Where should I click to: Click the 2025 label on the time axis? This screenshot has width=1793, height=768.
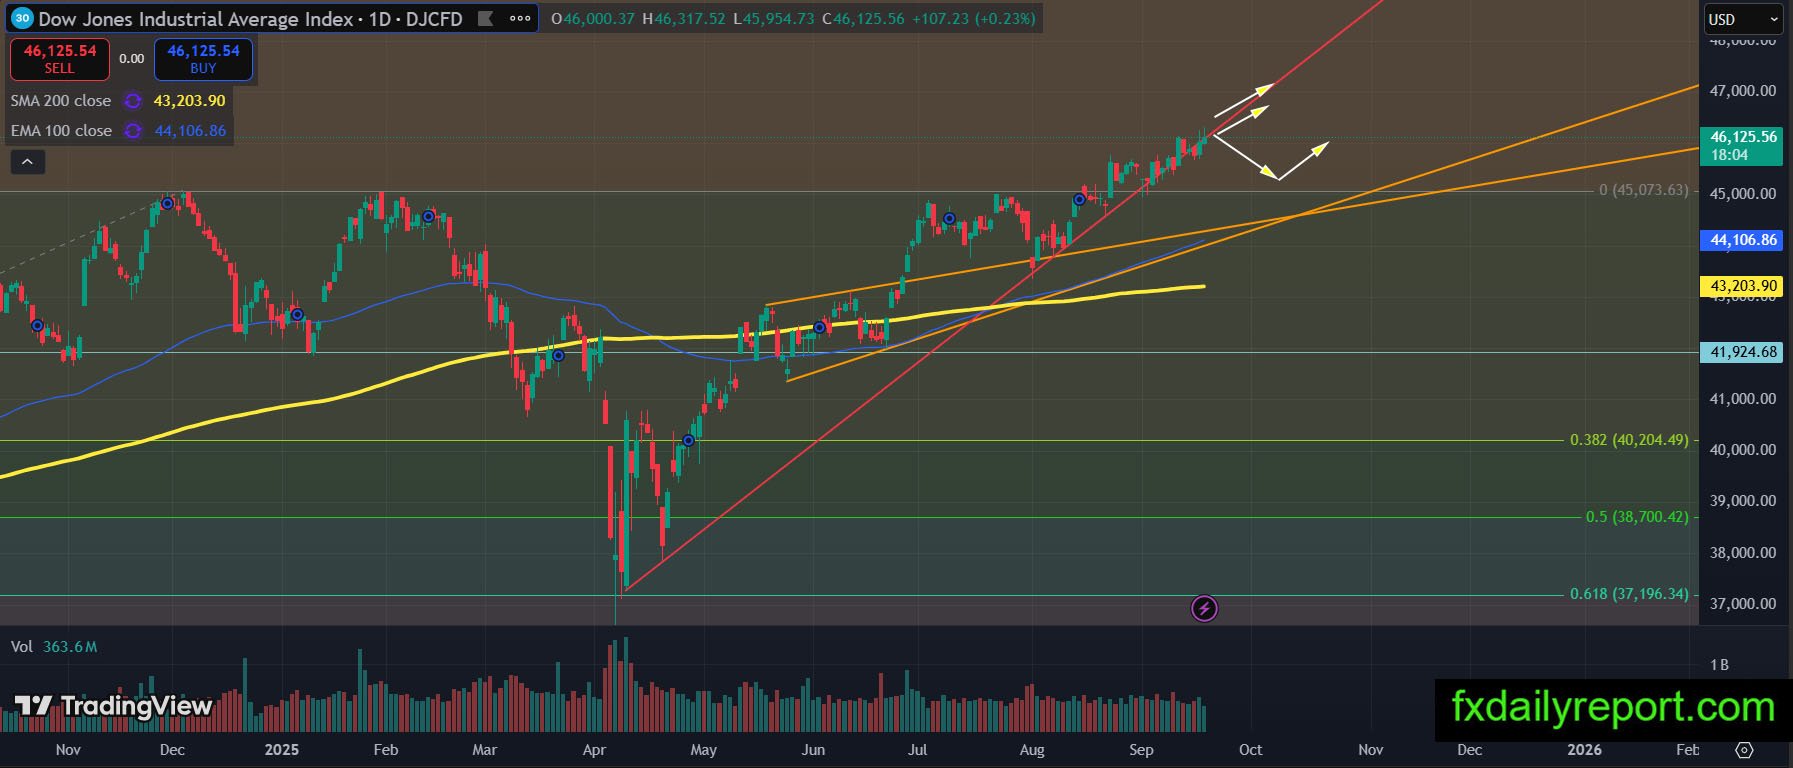(x=282, y=750)
